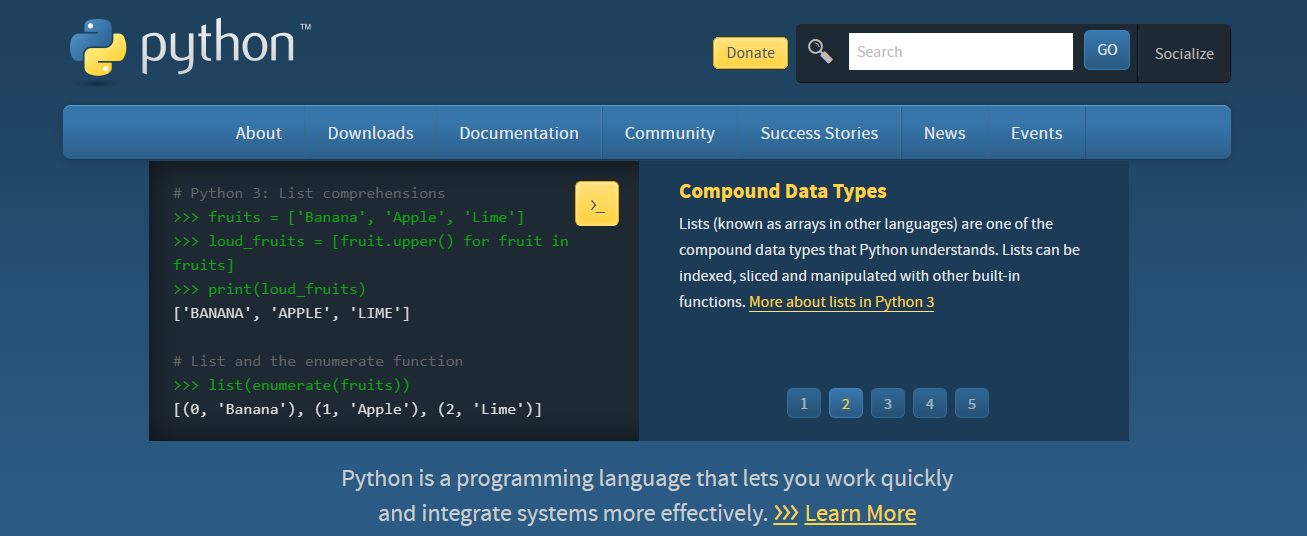Select Success Stories in navigation bar
Image resolution: width=1307 pixels, height=536 pixels.
click(x=819, y=133)
